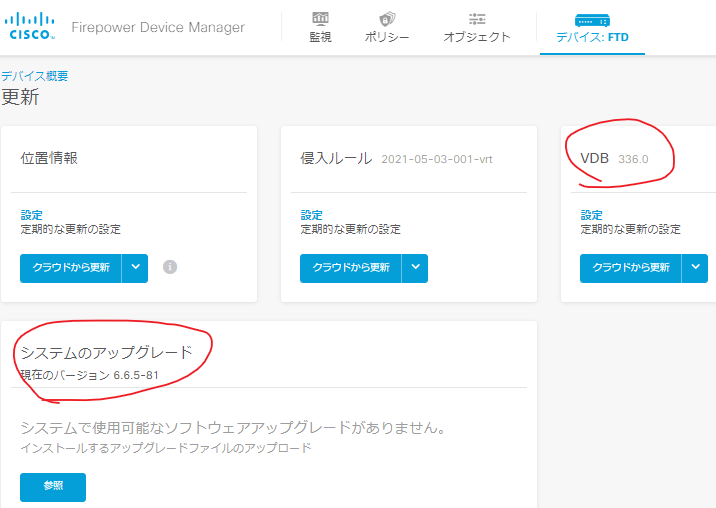Click Firepower Device Manager title text
Viewport: 716px width, 508px height.
click(158, 27)
